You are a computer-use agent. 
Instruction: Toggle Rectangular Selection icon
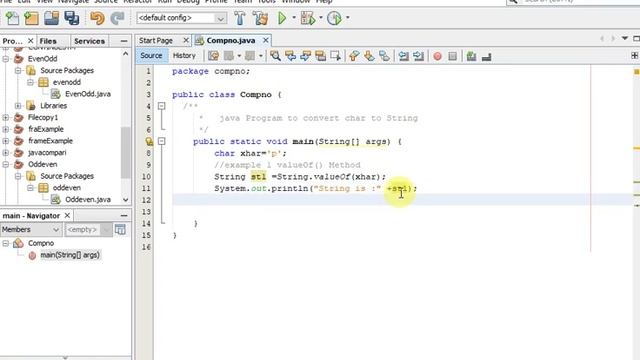(x=336, y=56)
